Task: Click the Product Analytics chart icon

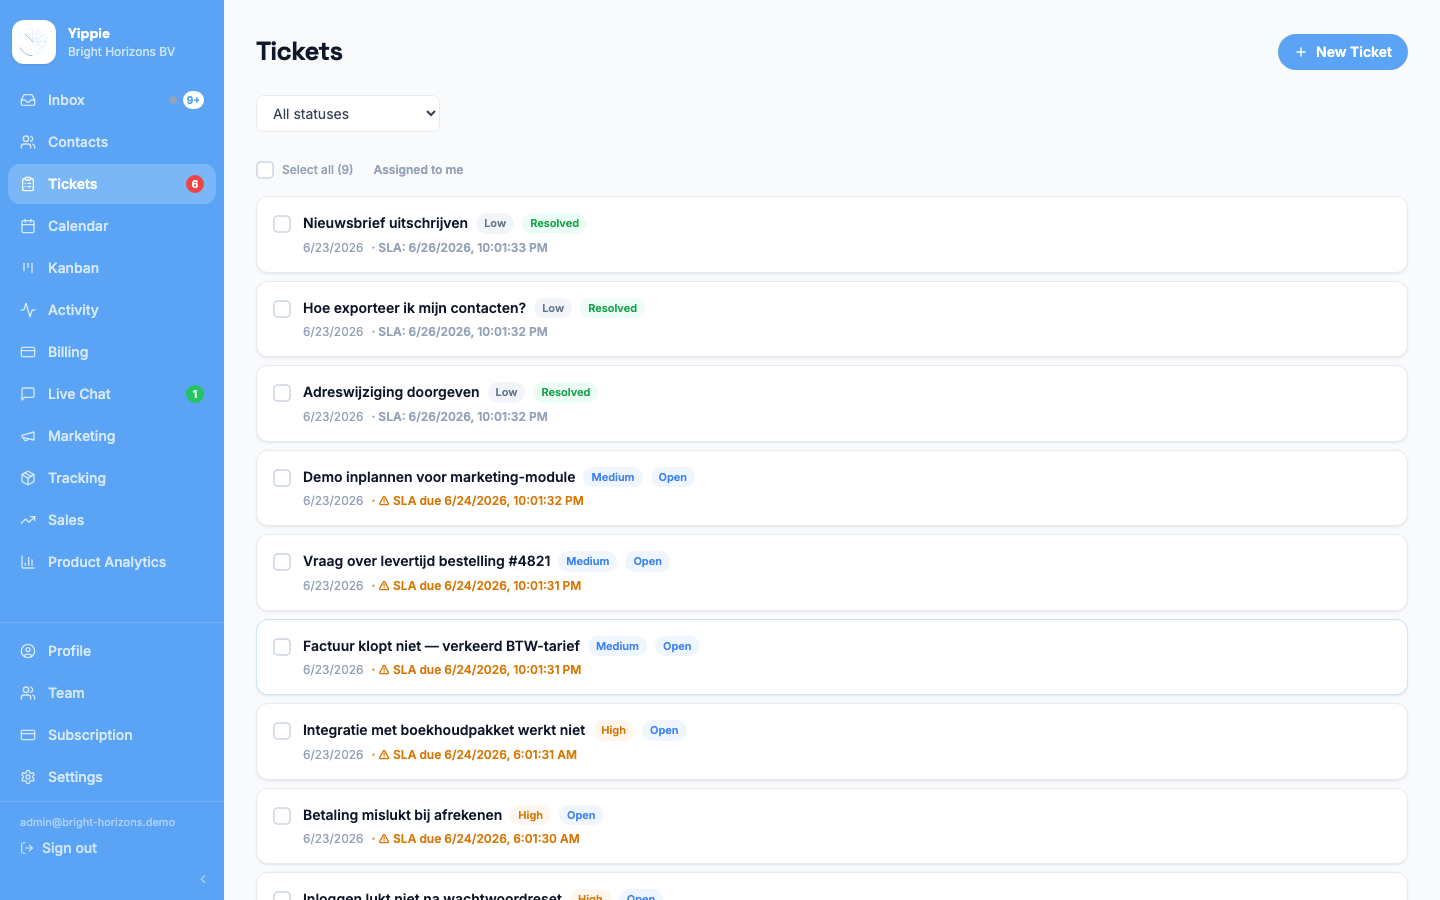Action: [28, 562]
